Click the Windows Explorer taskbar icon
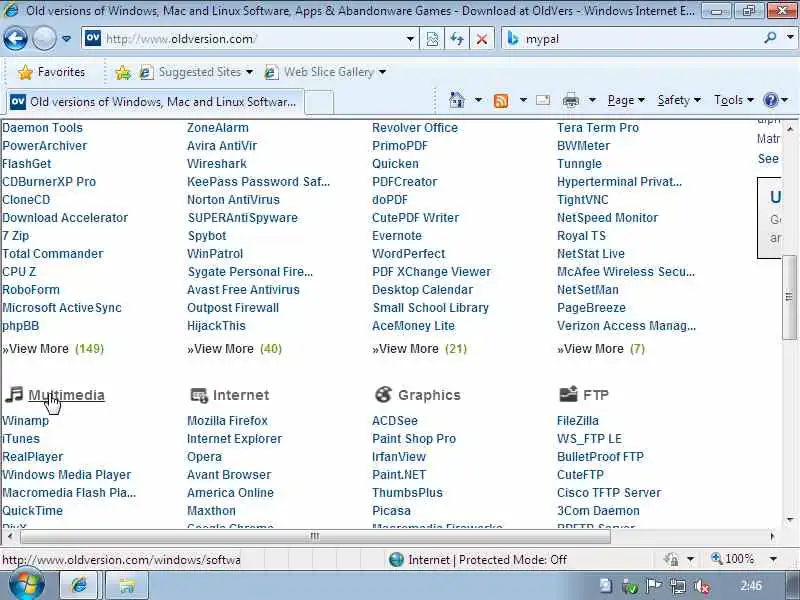Viewport: 800px width, 600px height. (127, 585)
